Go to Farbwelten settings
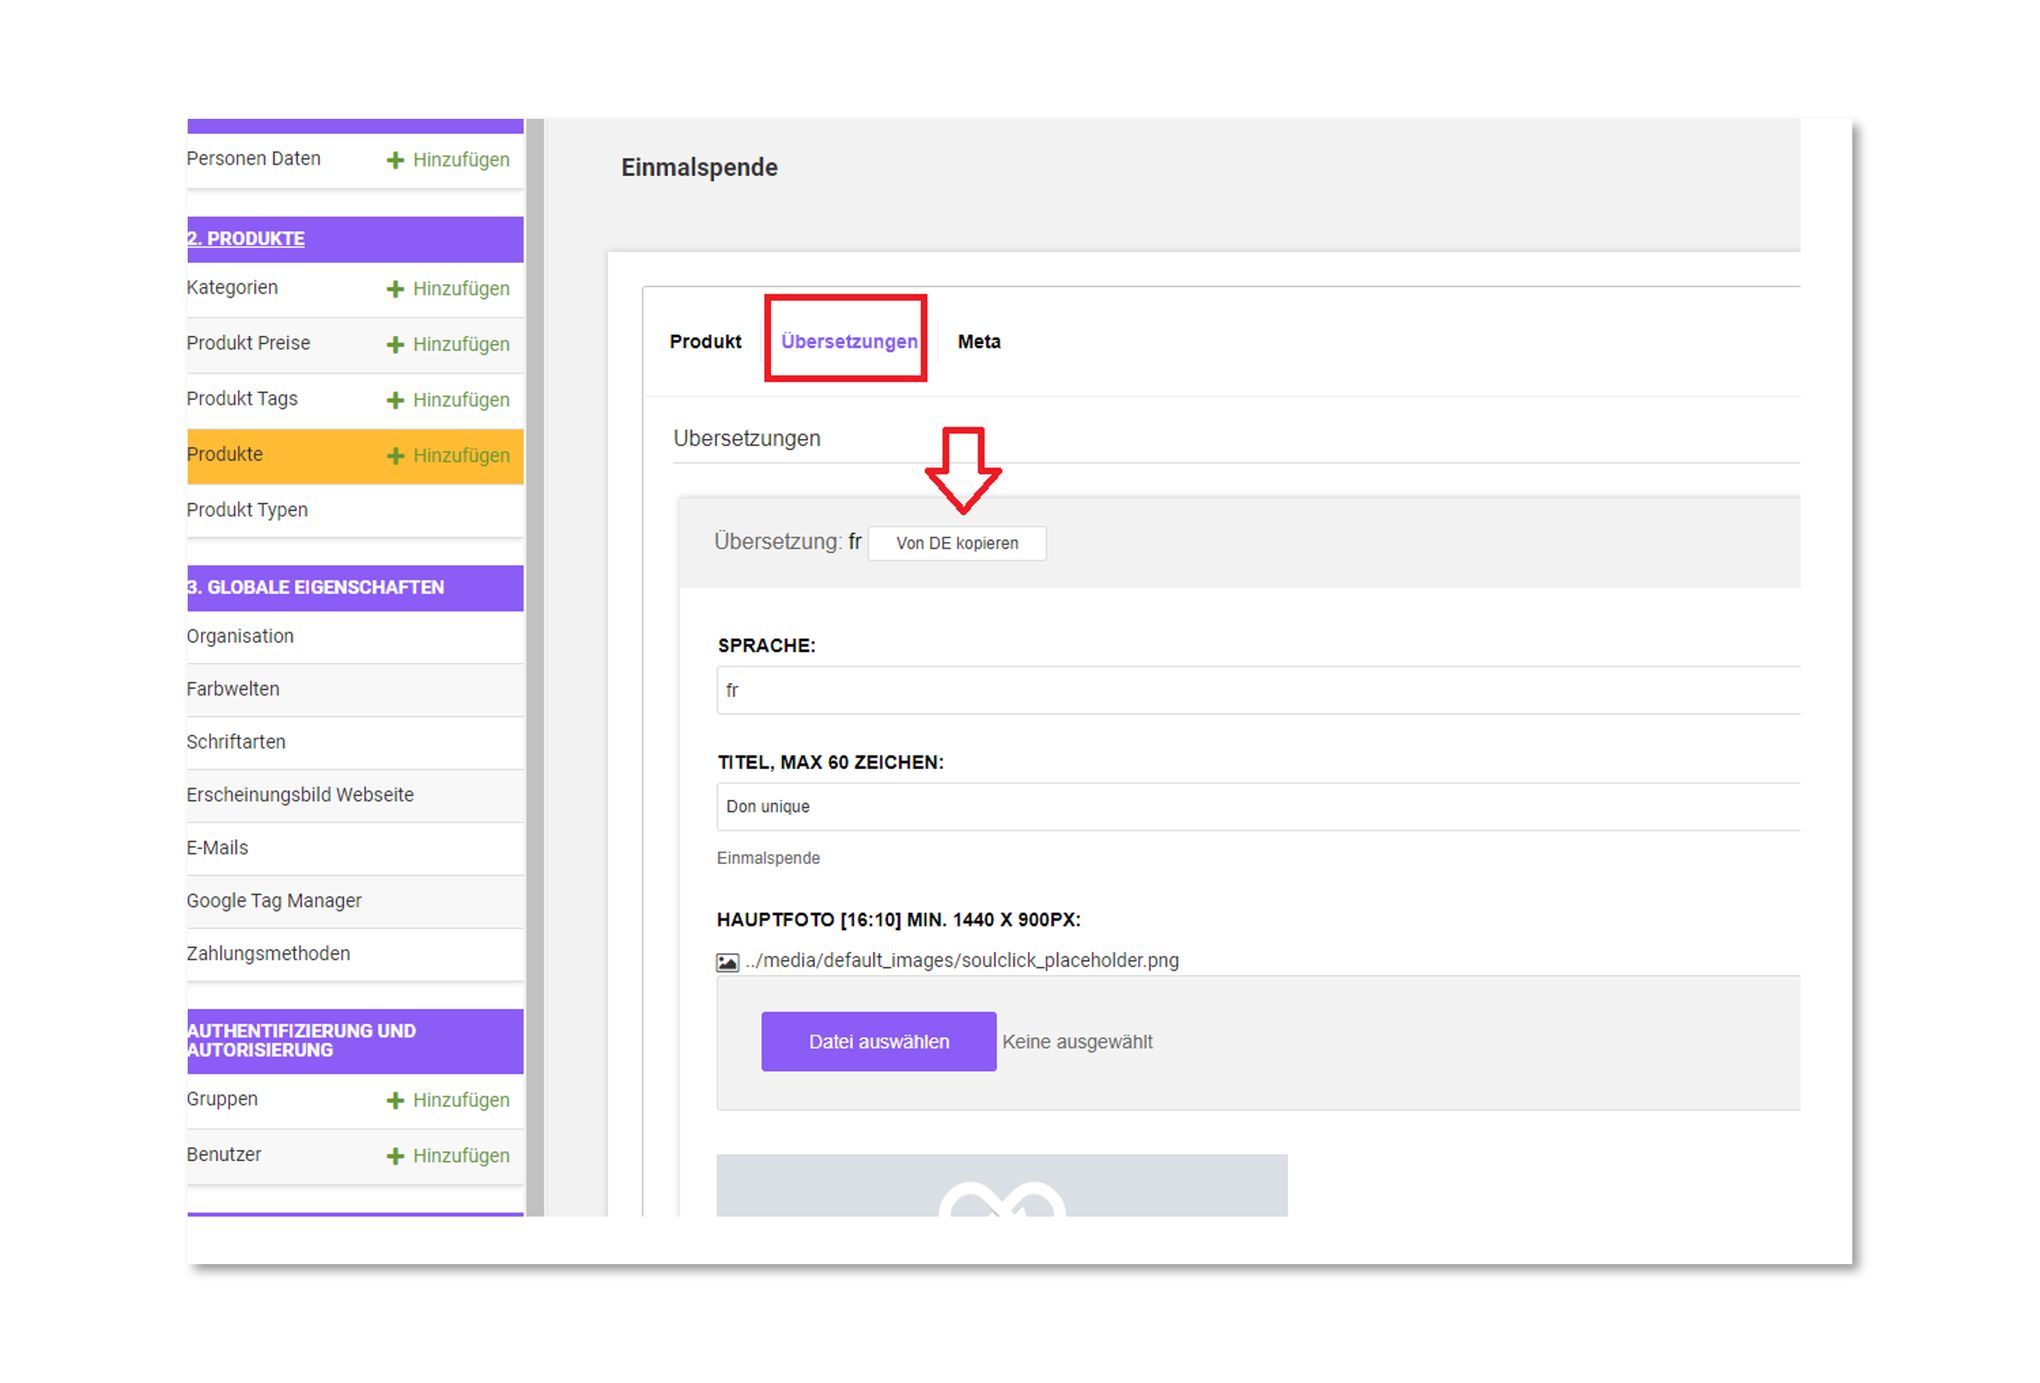Image resolution: width=2040 pixels, height=1383 pixels. click(233, 689)
